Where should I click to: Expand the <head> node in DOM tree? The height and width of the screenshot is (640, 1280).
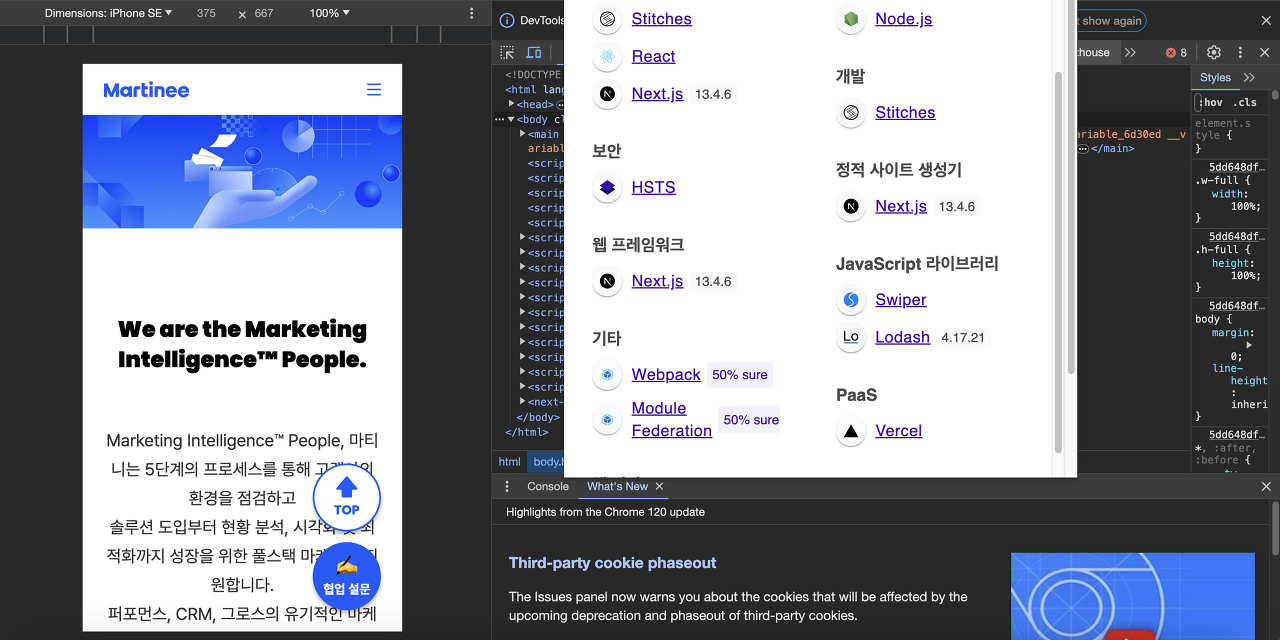pos(512,104)
